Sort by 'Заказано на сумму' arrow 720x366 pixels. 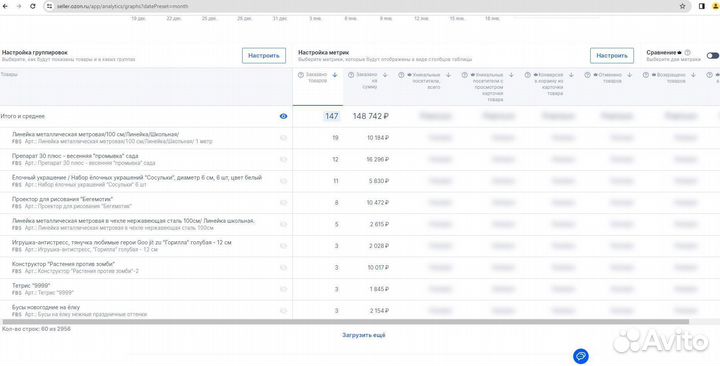click(x=385, y=75)
